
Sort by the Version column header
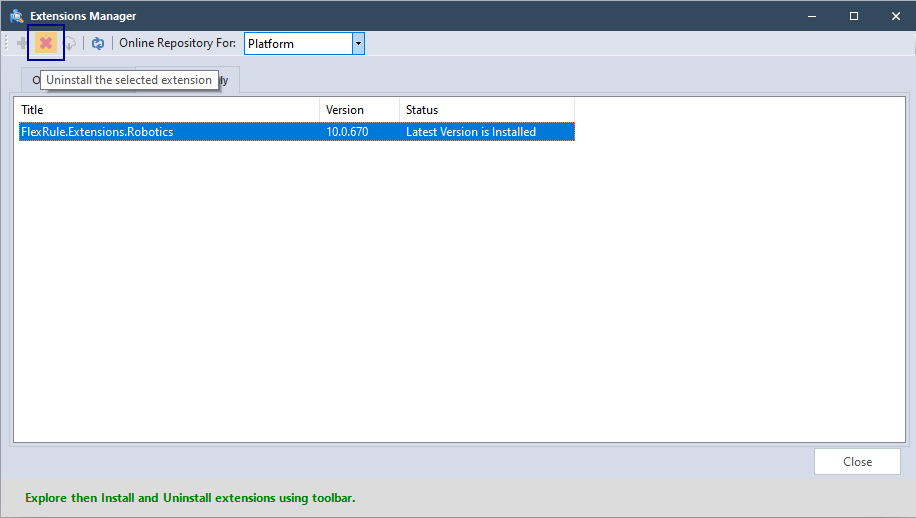359,110
